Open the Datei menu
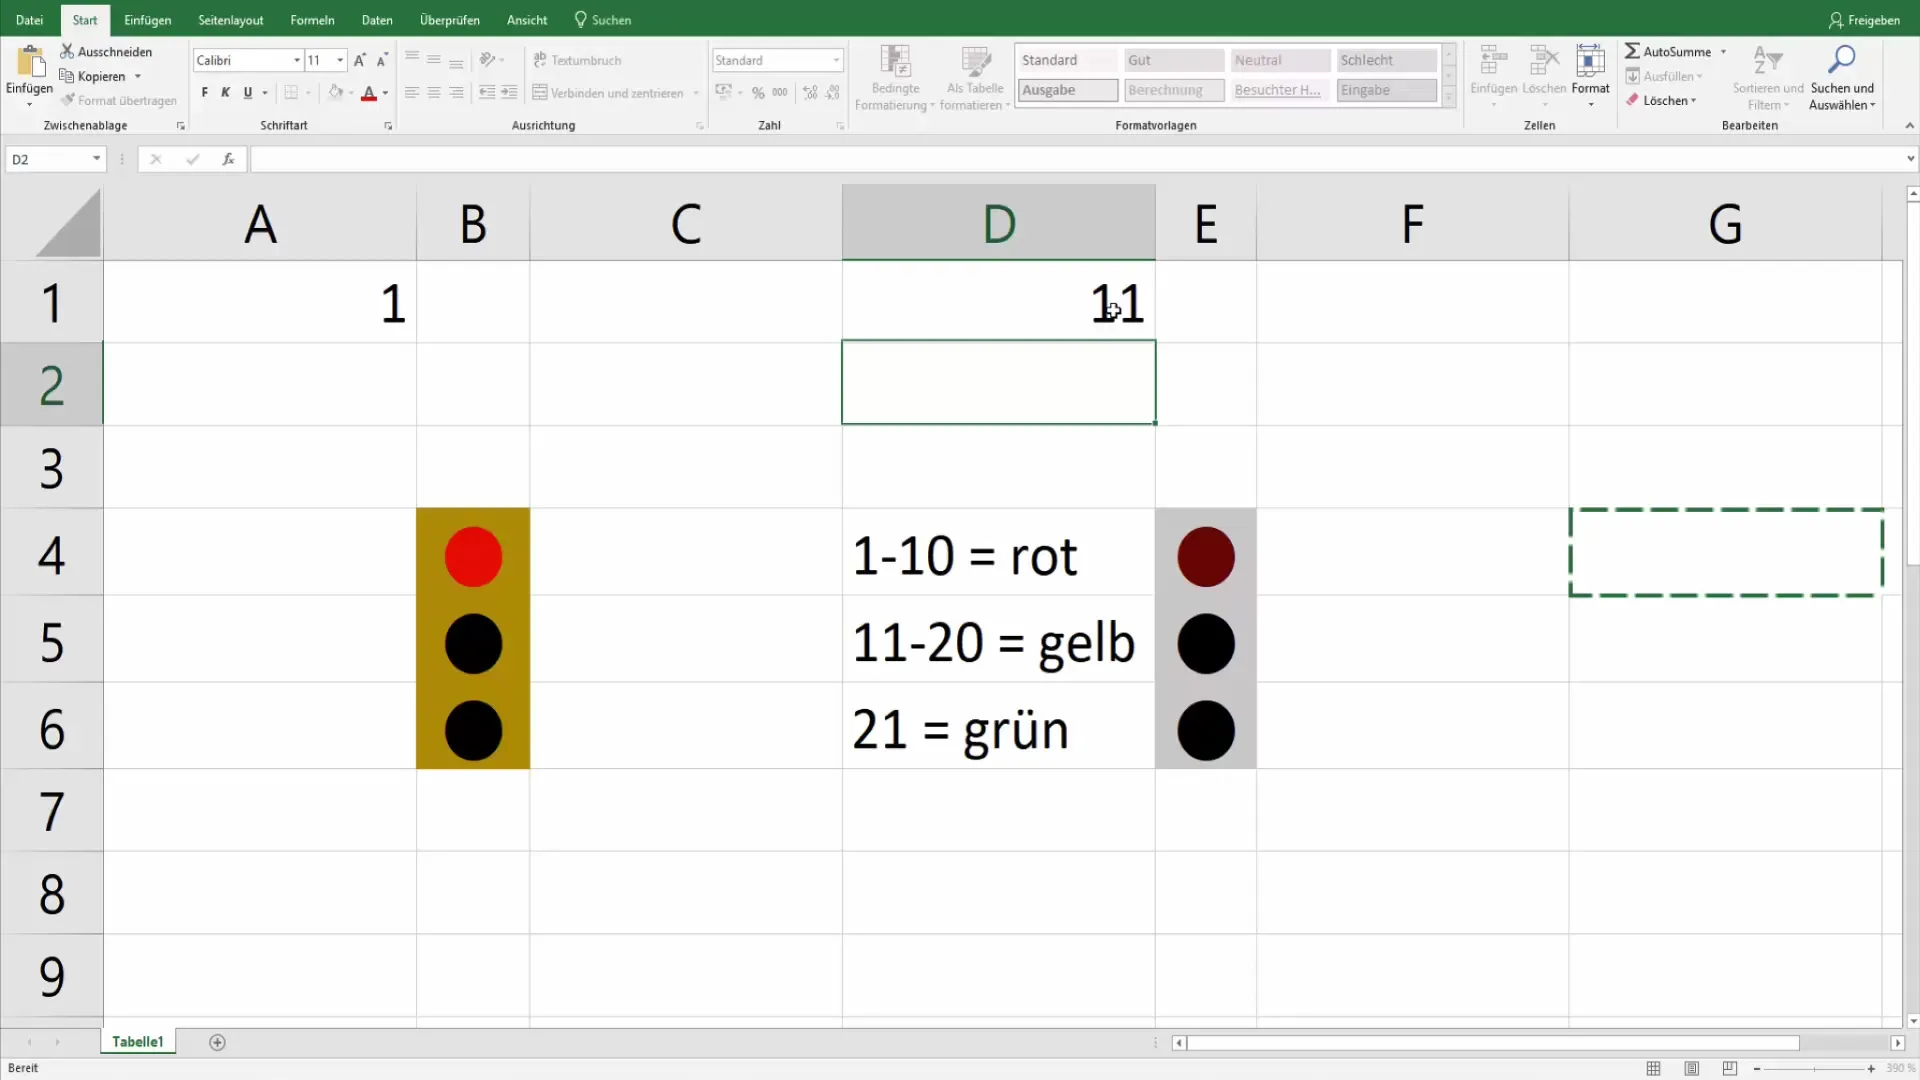 coord(29,20)
